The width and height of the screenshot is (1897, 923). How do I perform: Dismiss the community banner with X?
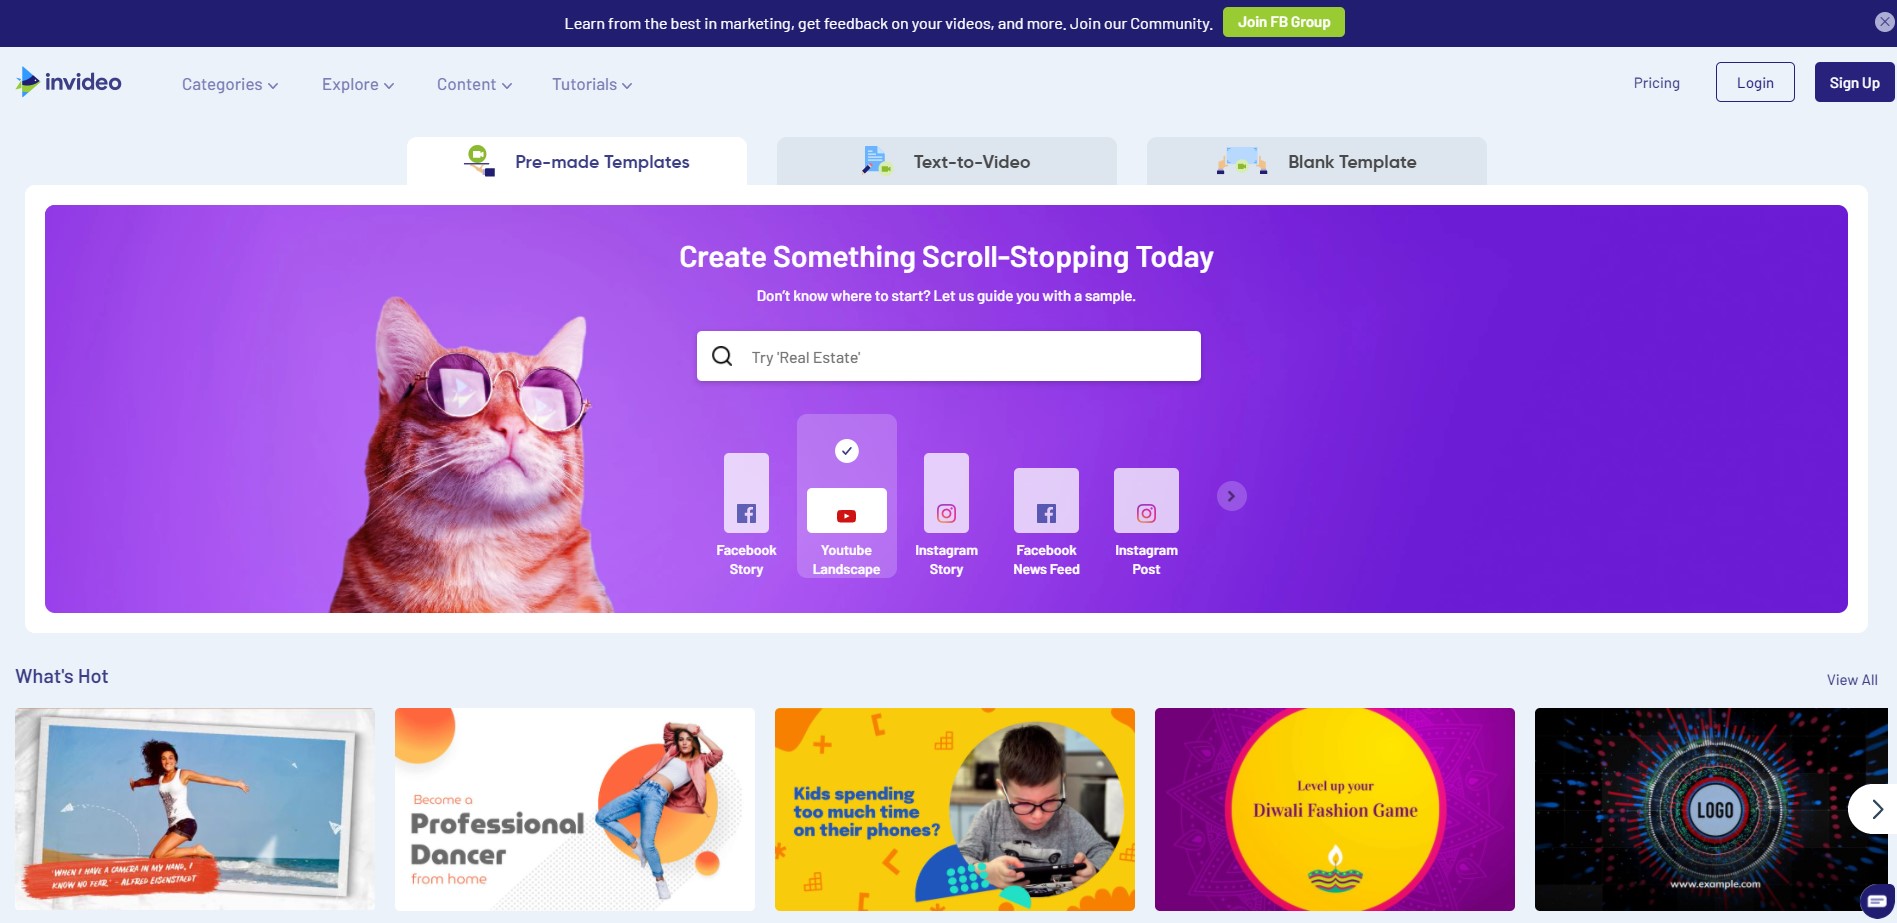[x=1884, y=22]
